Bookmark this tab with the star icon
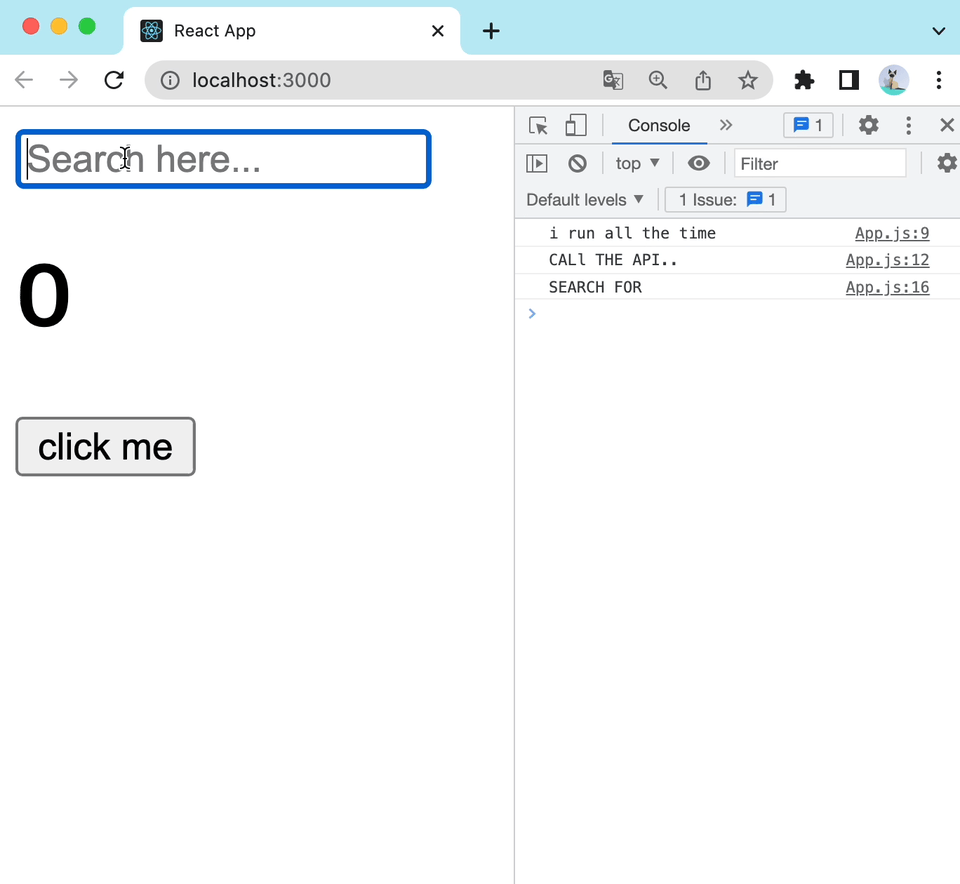Viewport: 960px width, 884px height. (x=748, y=80)
